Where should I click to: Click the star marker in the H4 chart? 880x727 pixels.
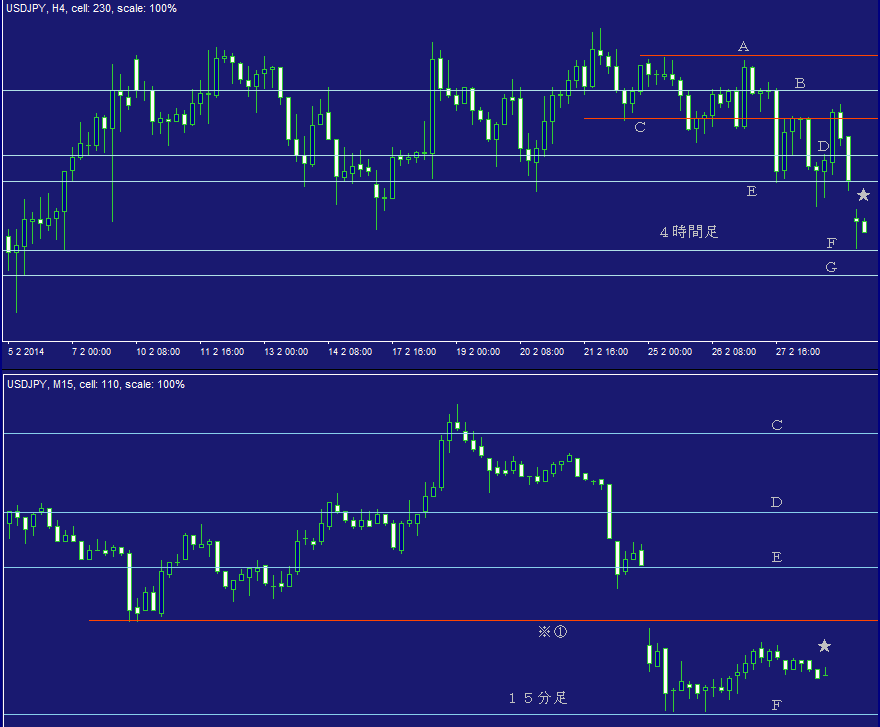coord(863,195)
